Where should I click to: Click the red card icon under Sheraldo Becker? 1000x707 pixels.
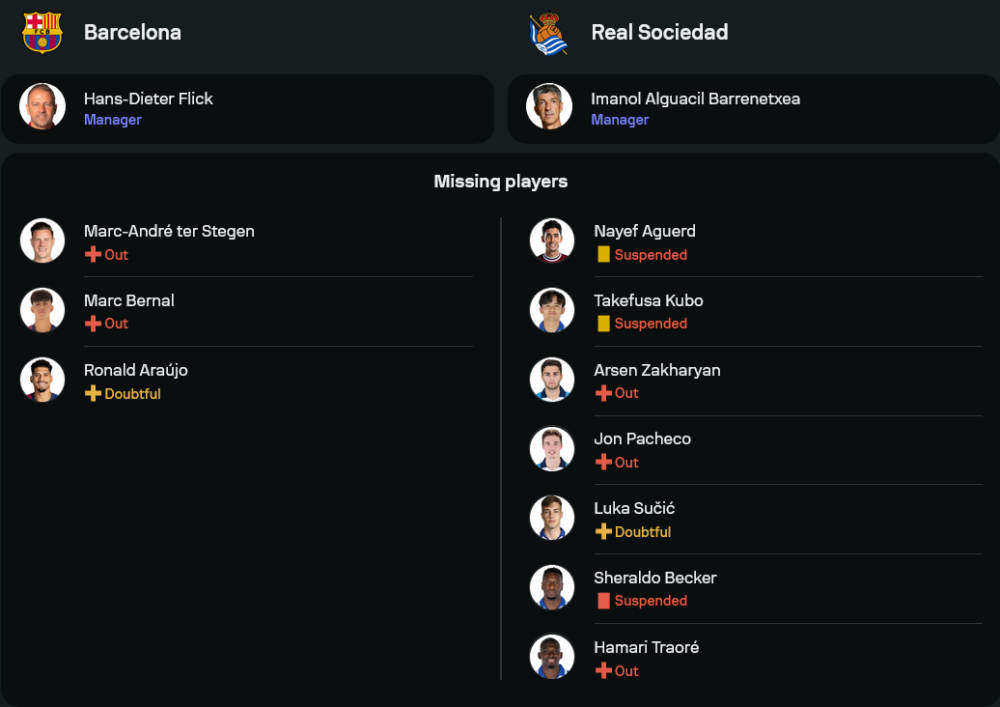click(x=603, y=601)
